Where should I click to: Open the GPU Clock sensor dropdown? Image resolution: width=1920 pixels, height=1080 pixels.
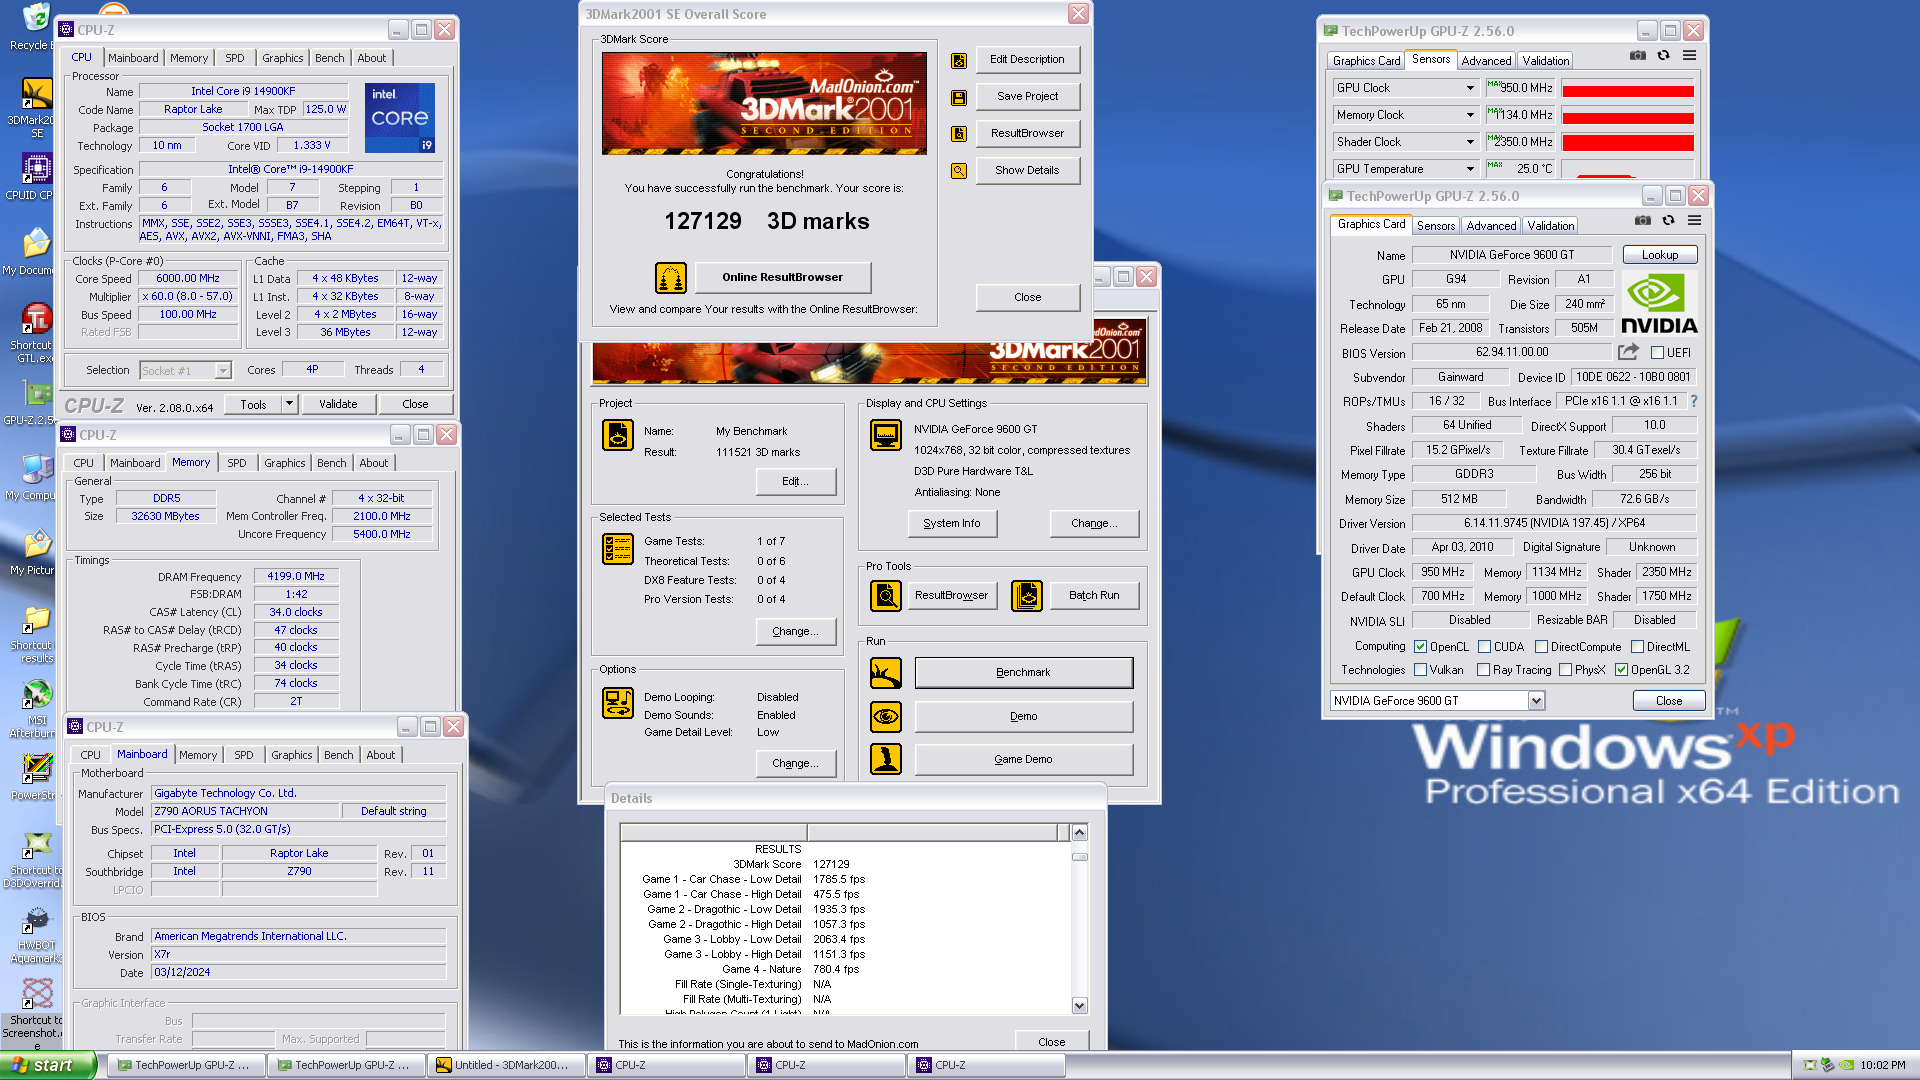(1470, 88)
